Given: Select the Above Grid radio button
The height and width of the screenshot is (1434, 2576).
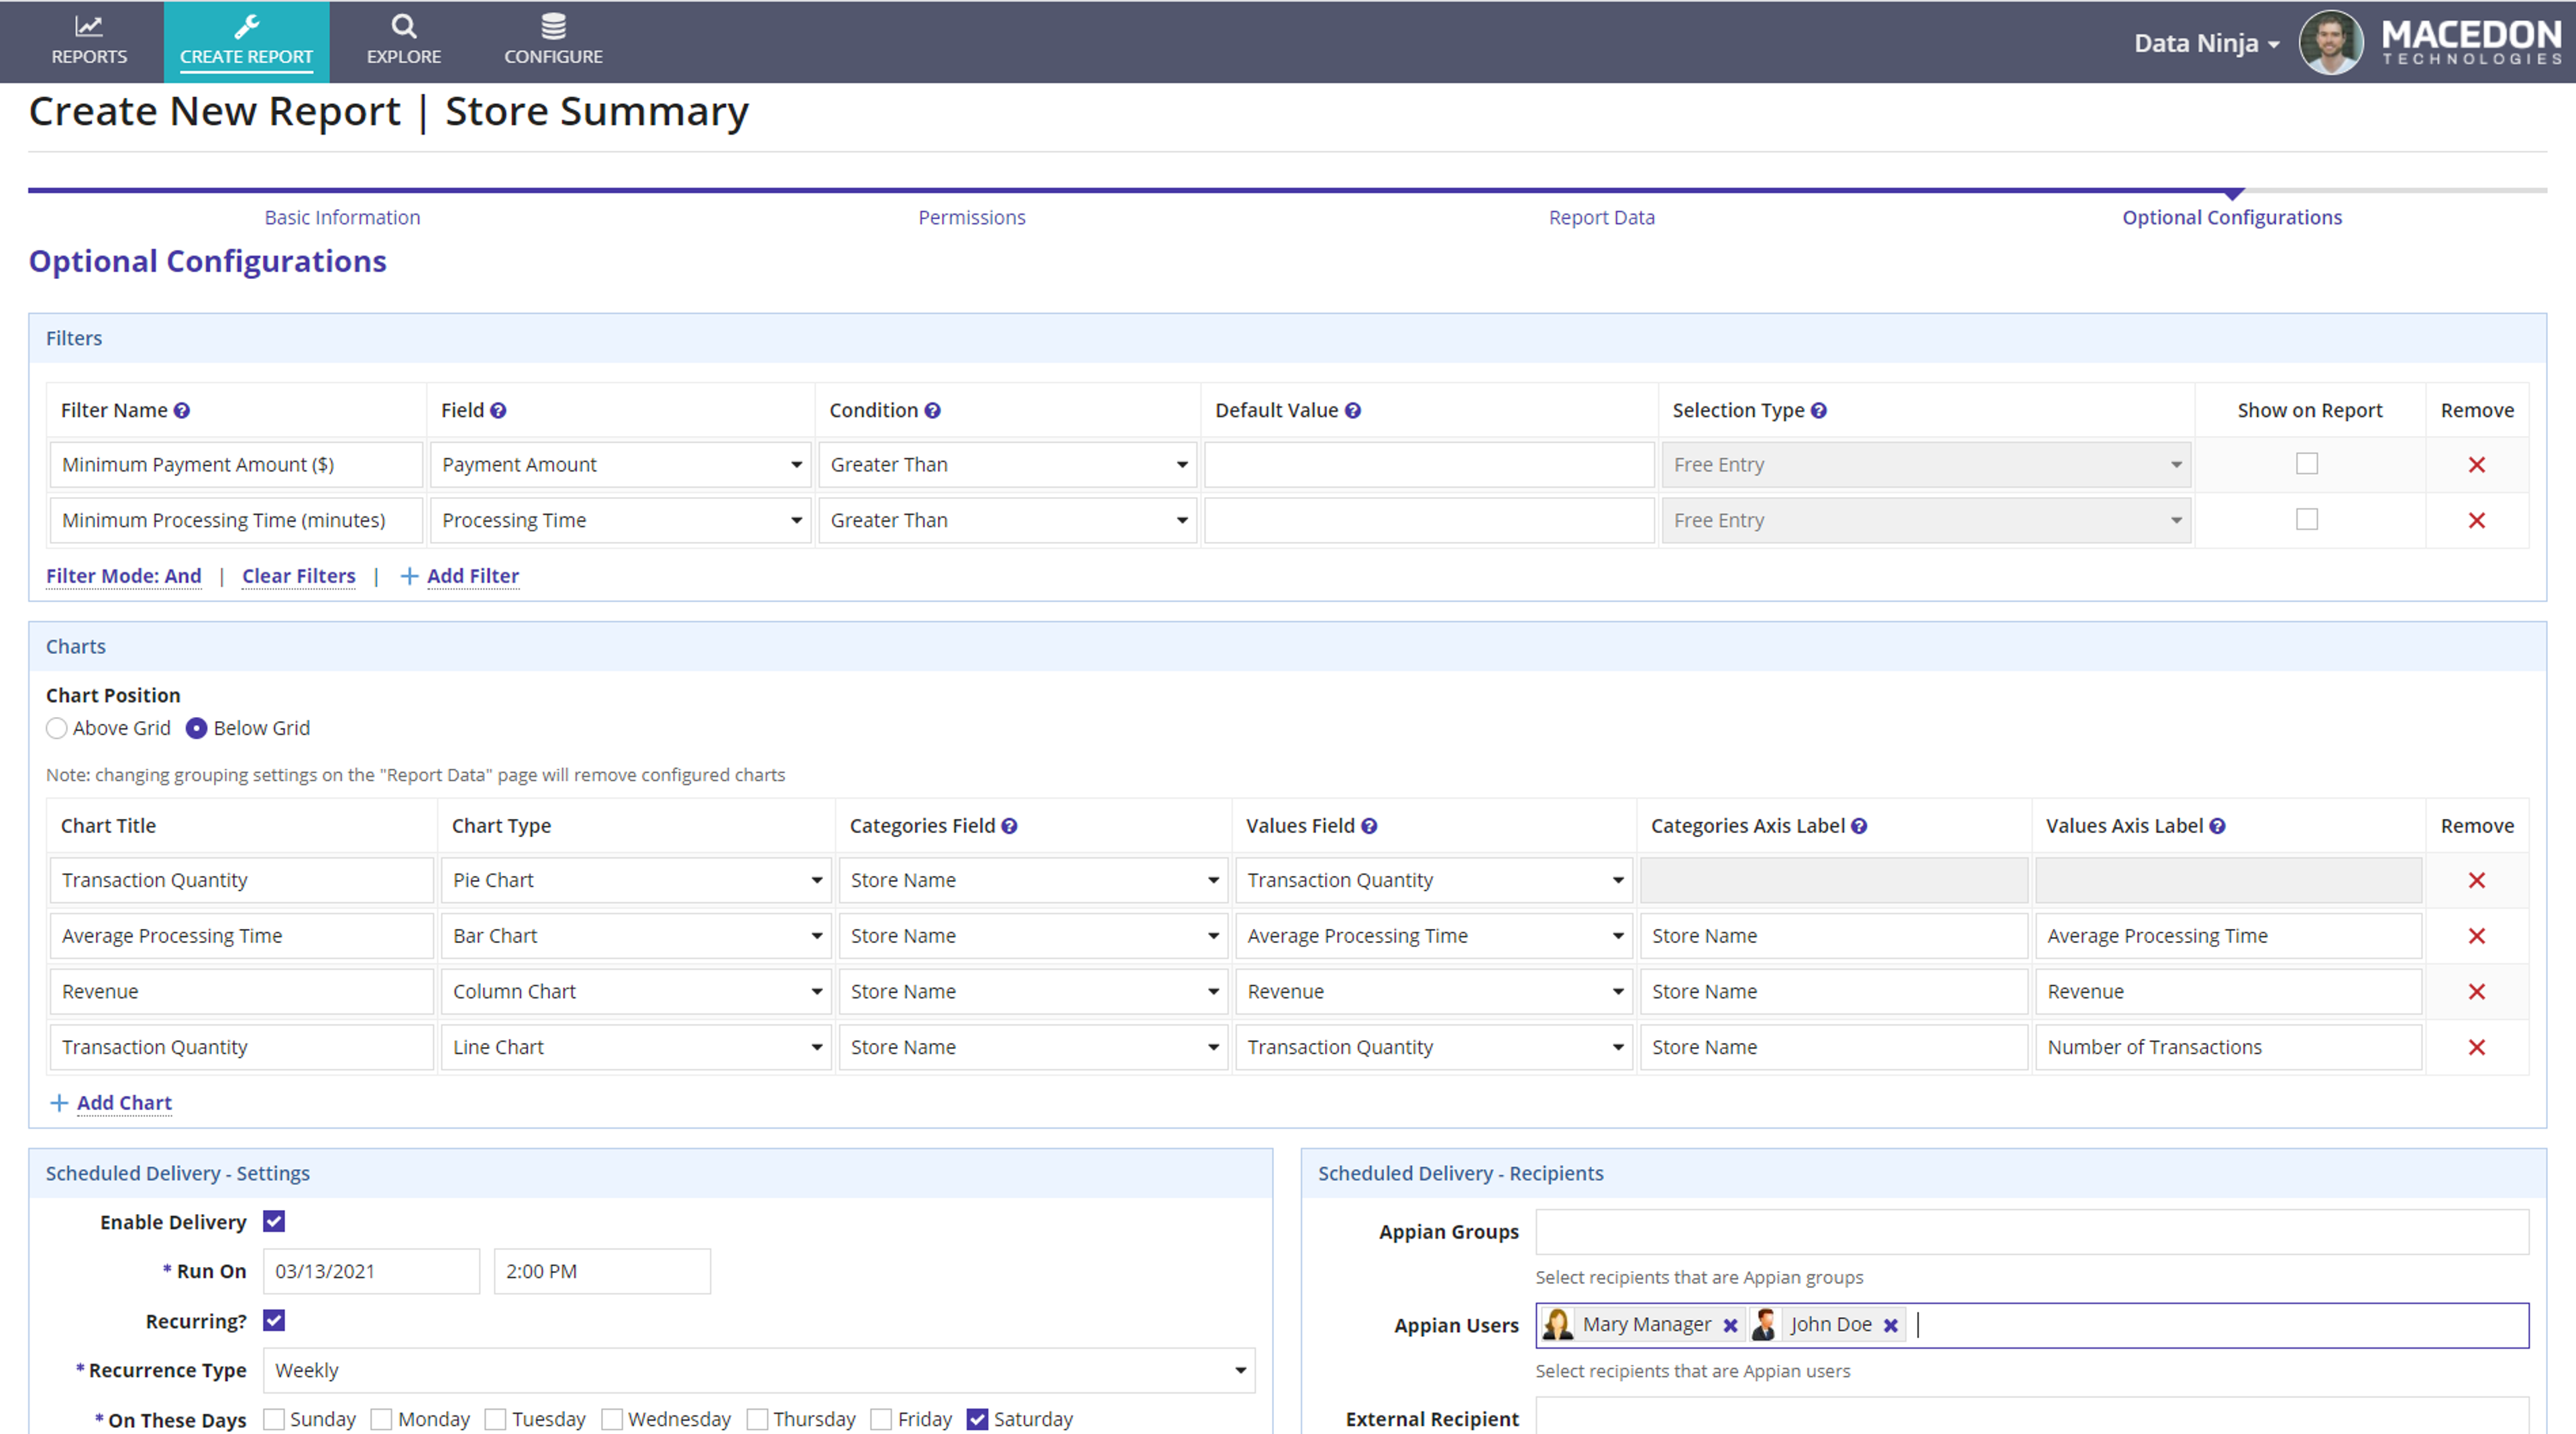Looking at the screenshot, I should point(57,728).
